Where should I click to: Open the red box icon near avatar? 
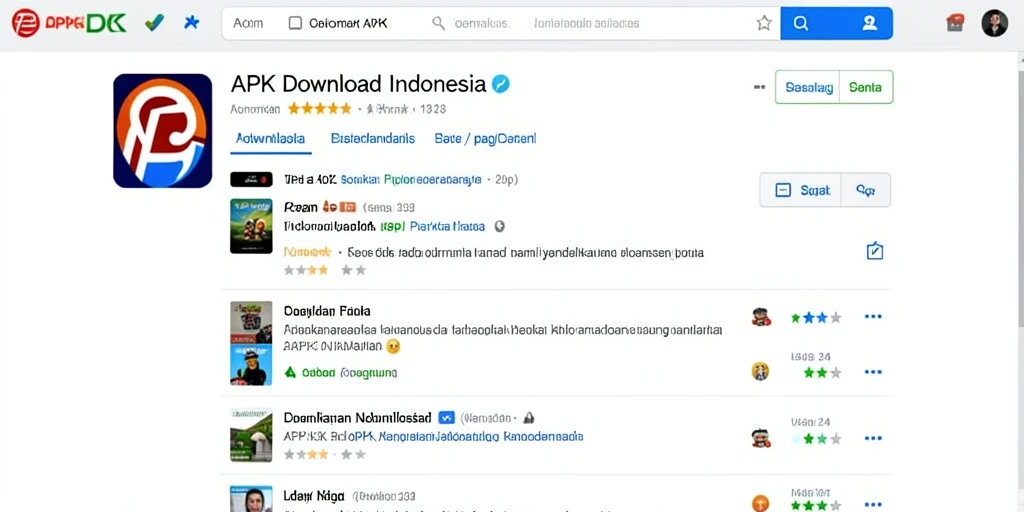[x=955, y=23]
